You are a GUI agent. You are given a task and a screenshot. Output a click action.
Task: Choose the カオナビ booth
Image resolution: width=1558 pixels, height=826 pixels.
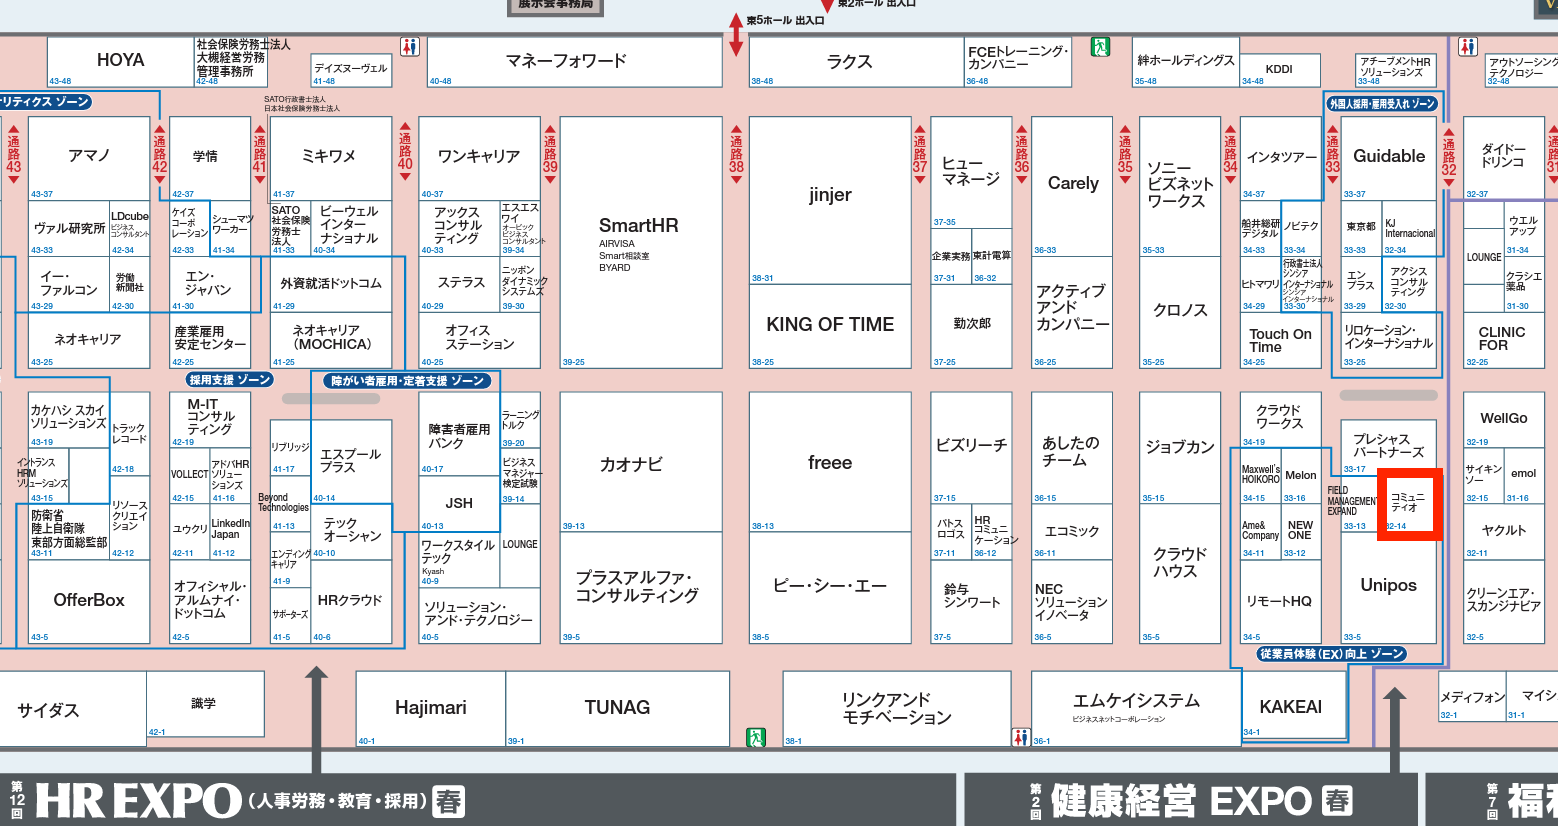click(641, 462)
